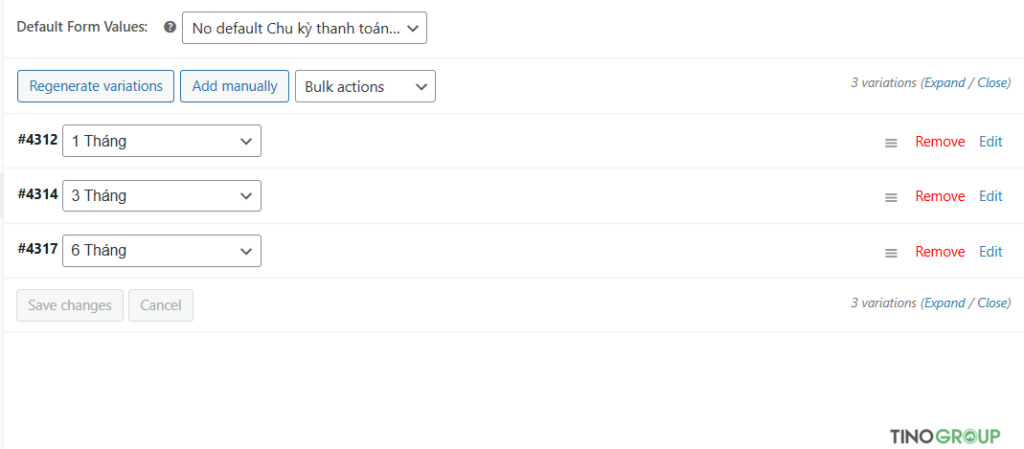The image size is (1024, 449).
Task: Open the Default Form Values dropdown
Action: [304, 28]
